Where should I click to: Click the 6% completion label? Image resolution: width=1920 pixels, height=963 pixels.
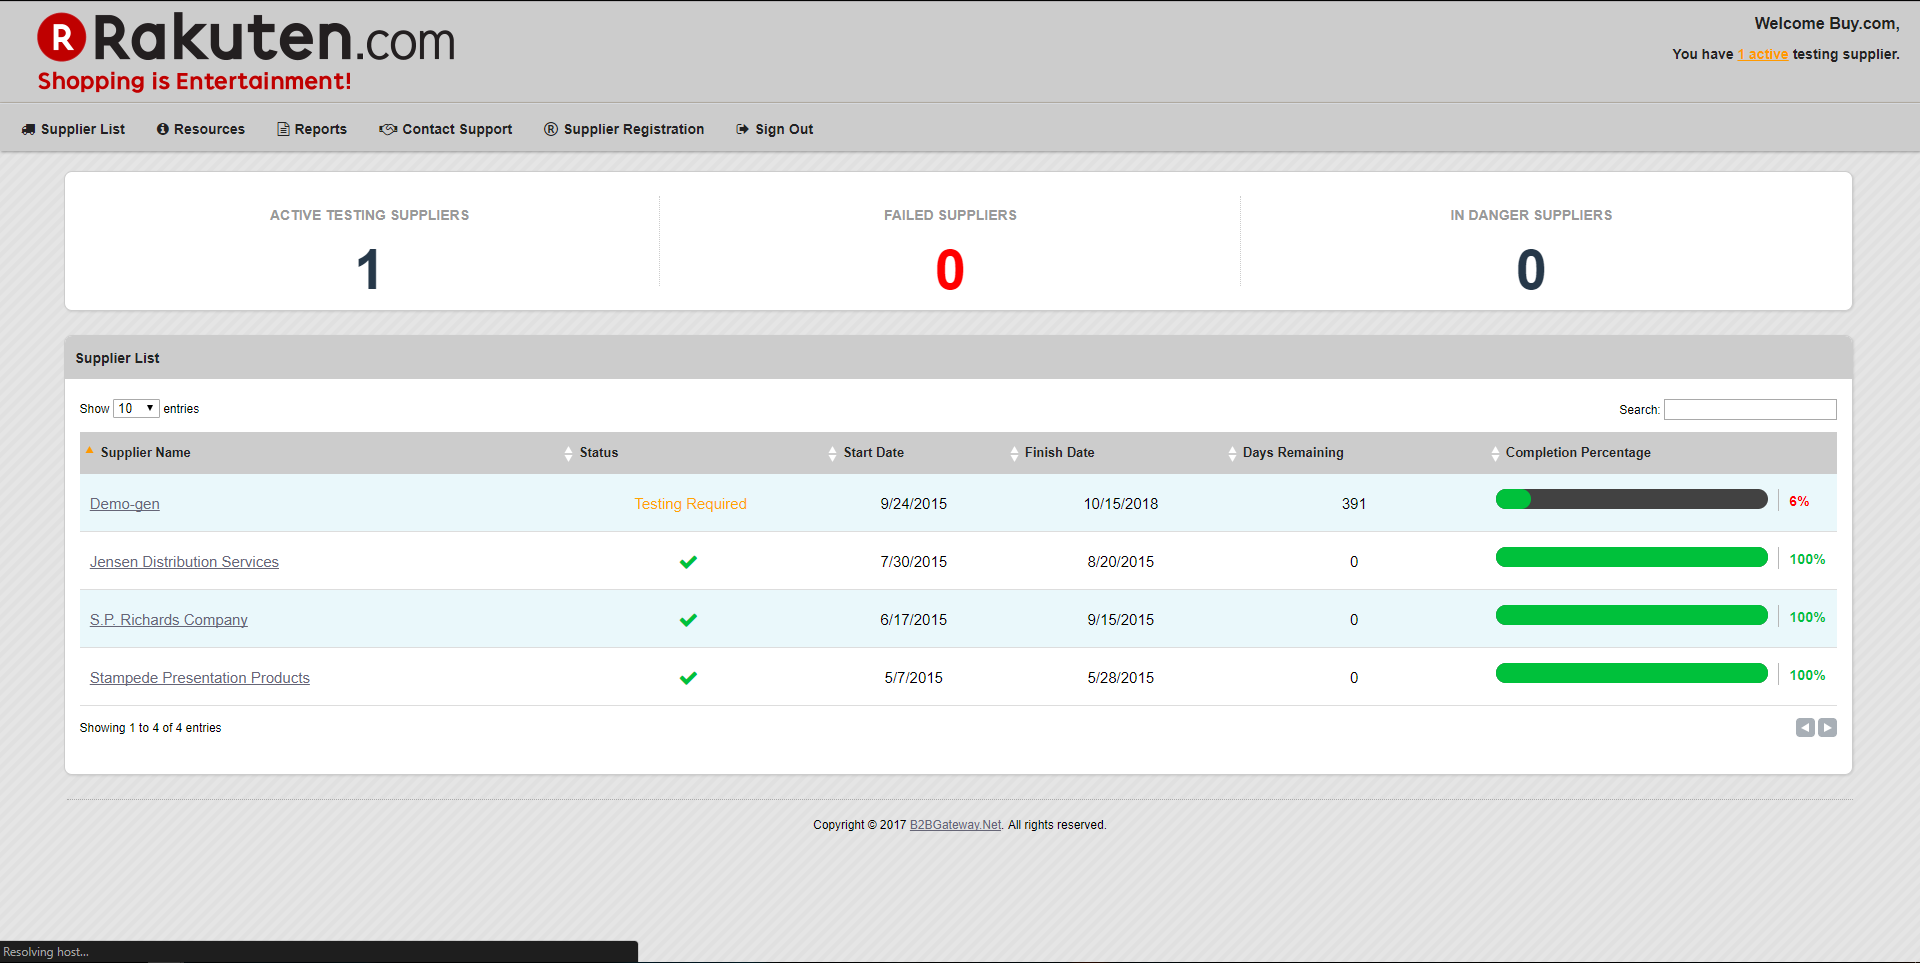1799,501
